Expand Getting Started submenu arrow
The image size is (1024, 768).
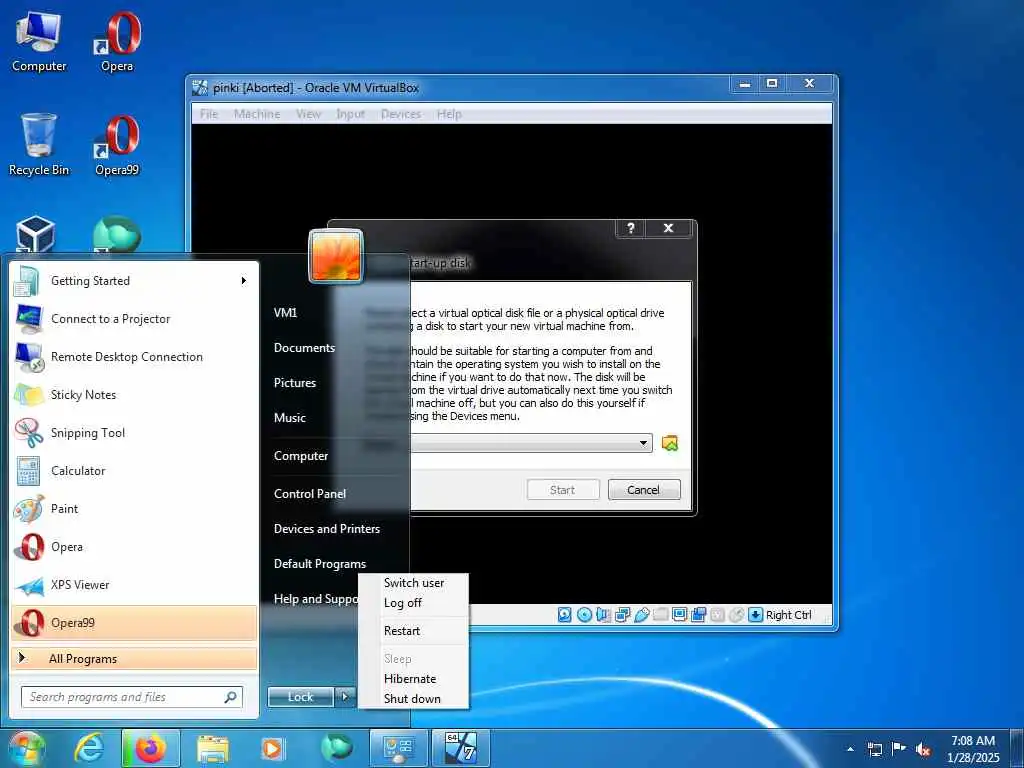click(244, 281)
